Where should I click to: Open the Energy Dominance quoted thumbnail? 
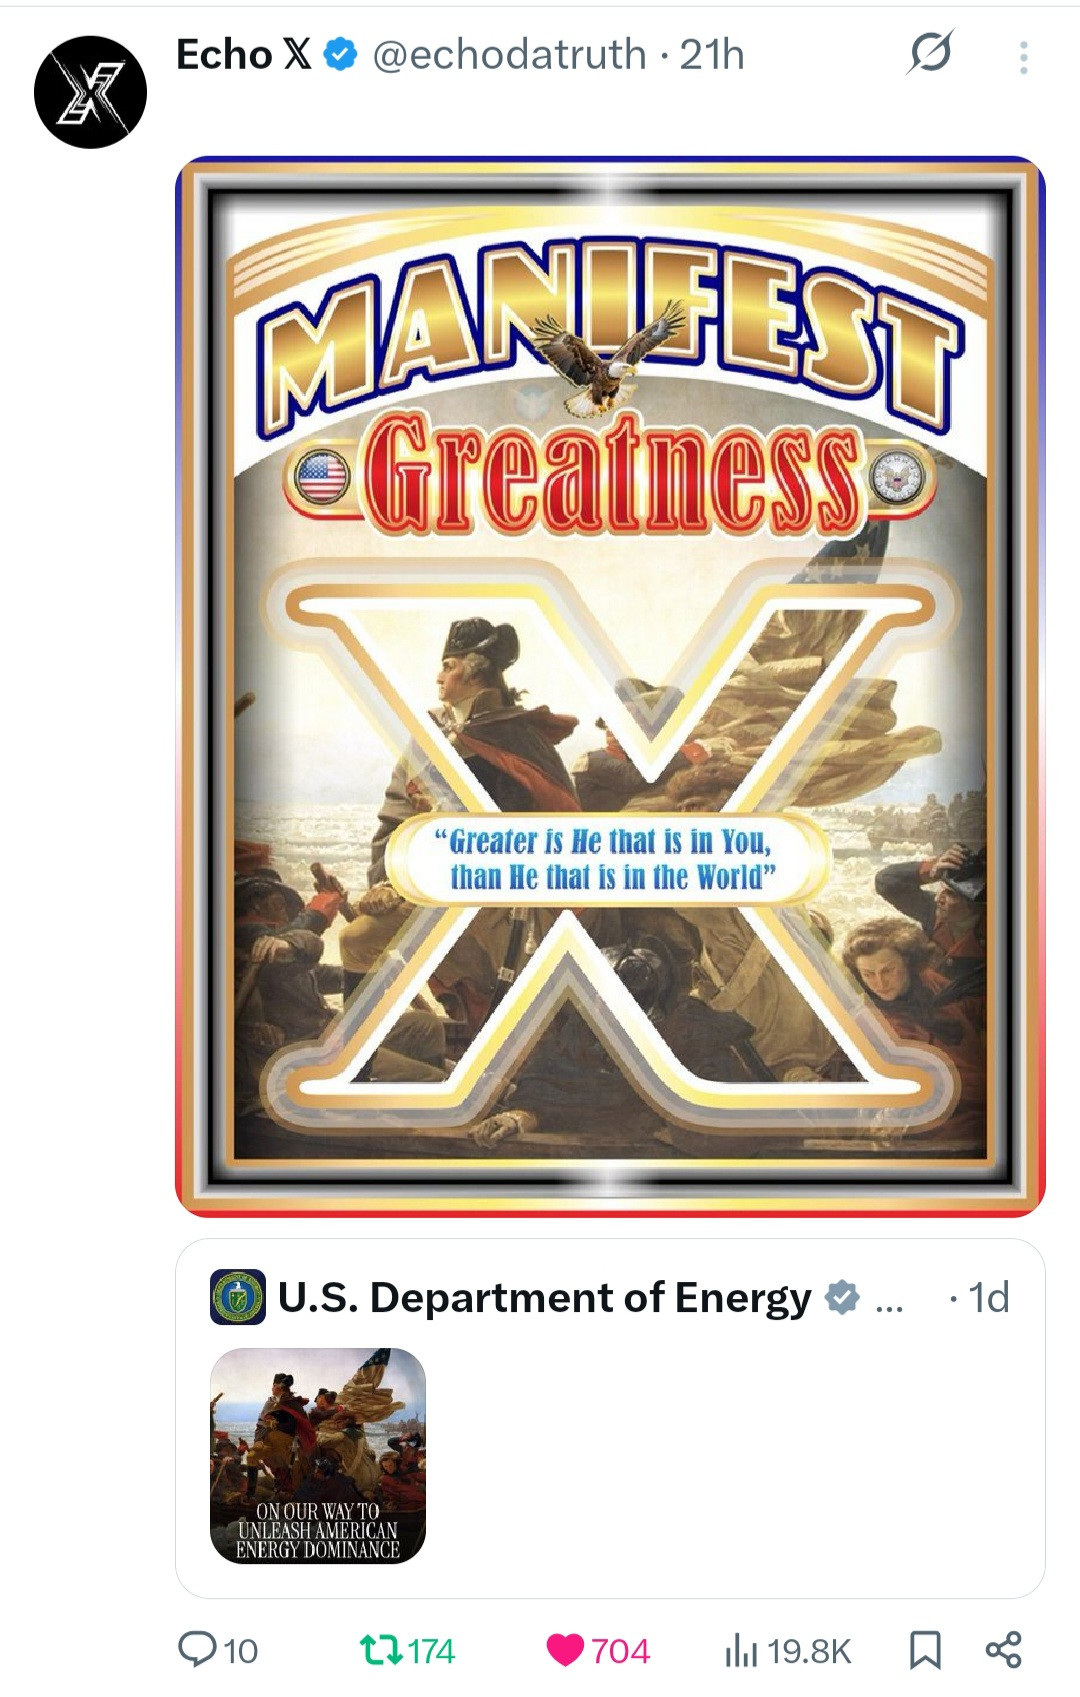318,1456
